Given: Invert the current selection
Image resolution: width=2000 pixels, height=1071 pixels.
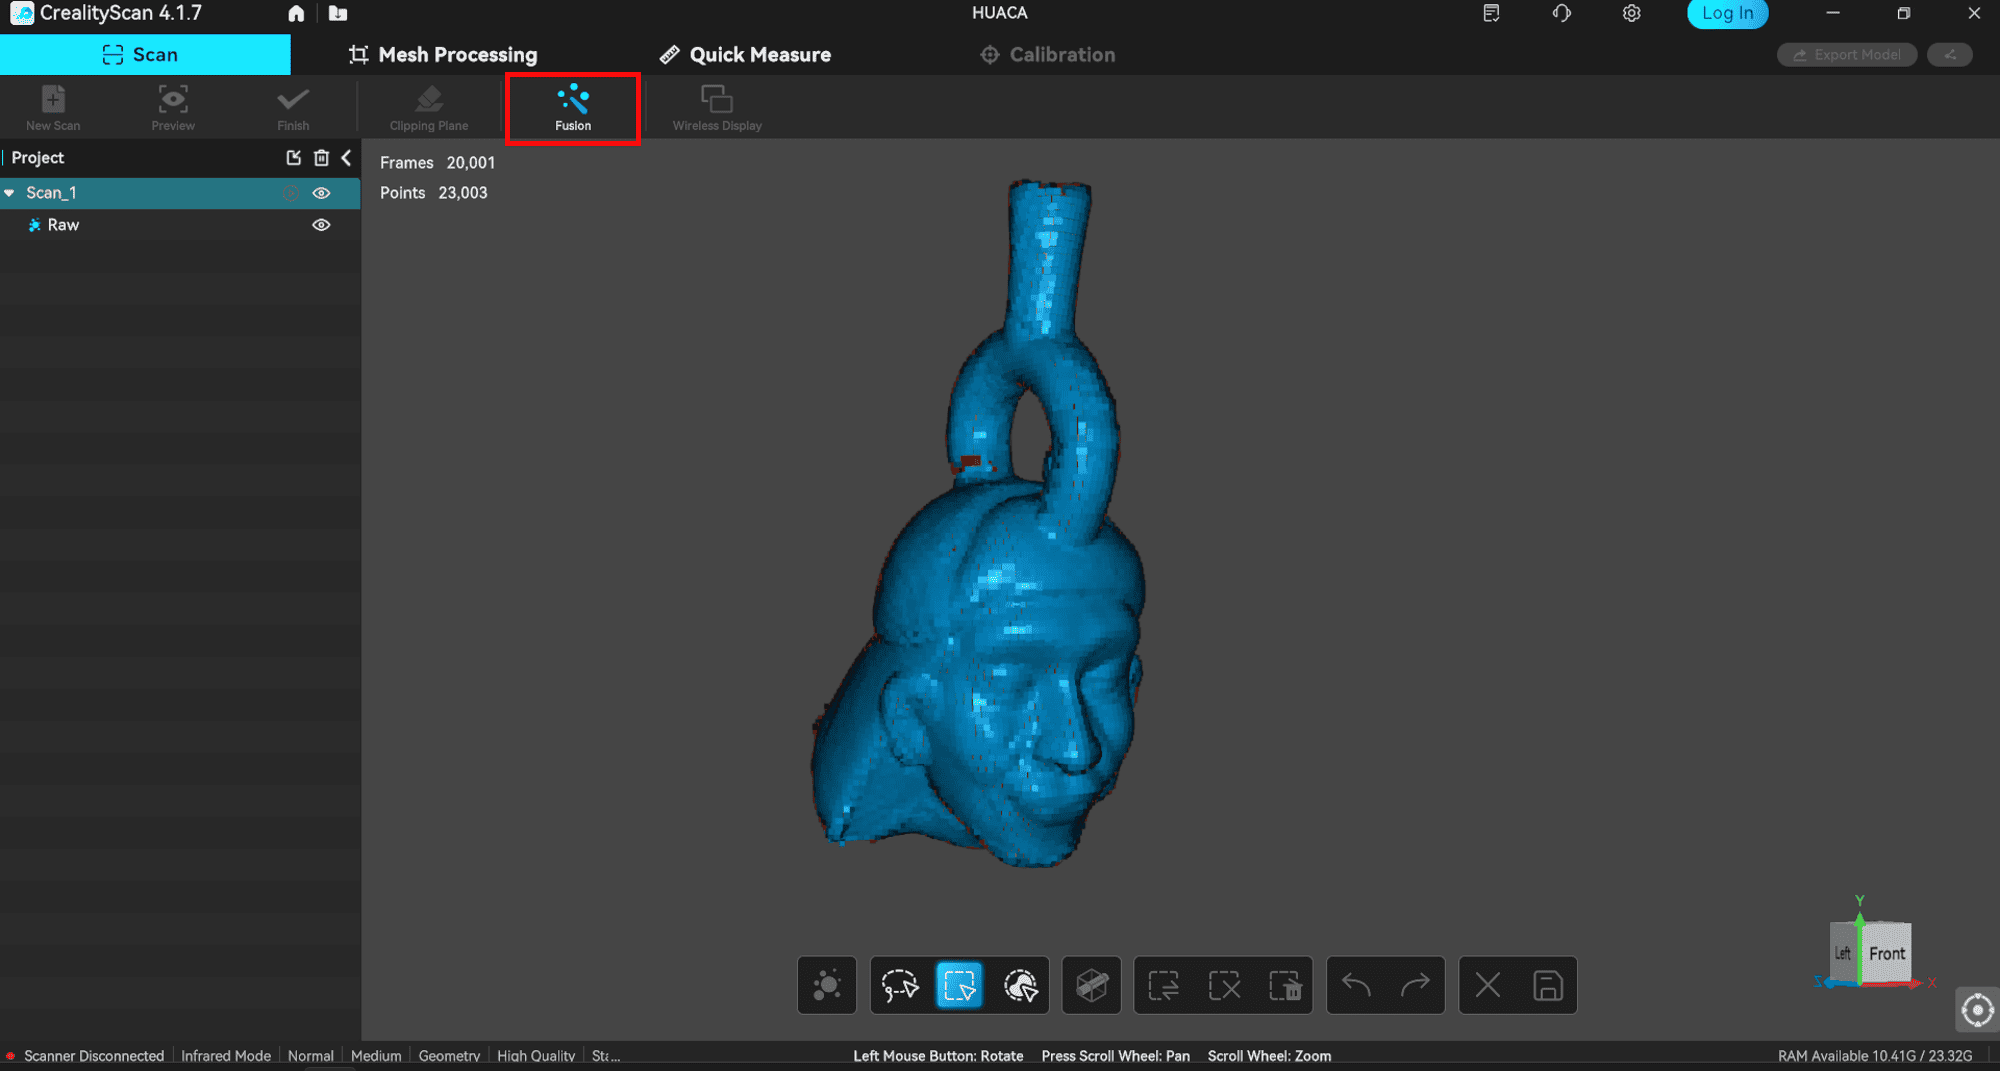Looking at the screenshot, I should [x=1164, y=986].
